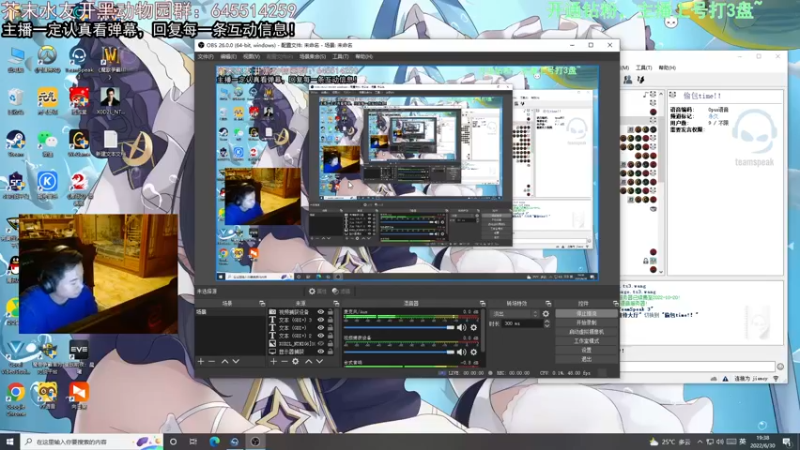Open the 工具(T) menu in OBS
This screenshot has height=450, width=800.
coord(340,57)
